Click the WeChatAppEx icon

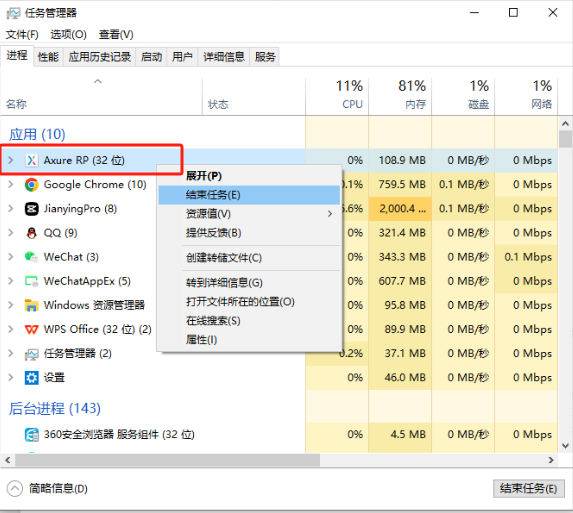point(32,281)
